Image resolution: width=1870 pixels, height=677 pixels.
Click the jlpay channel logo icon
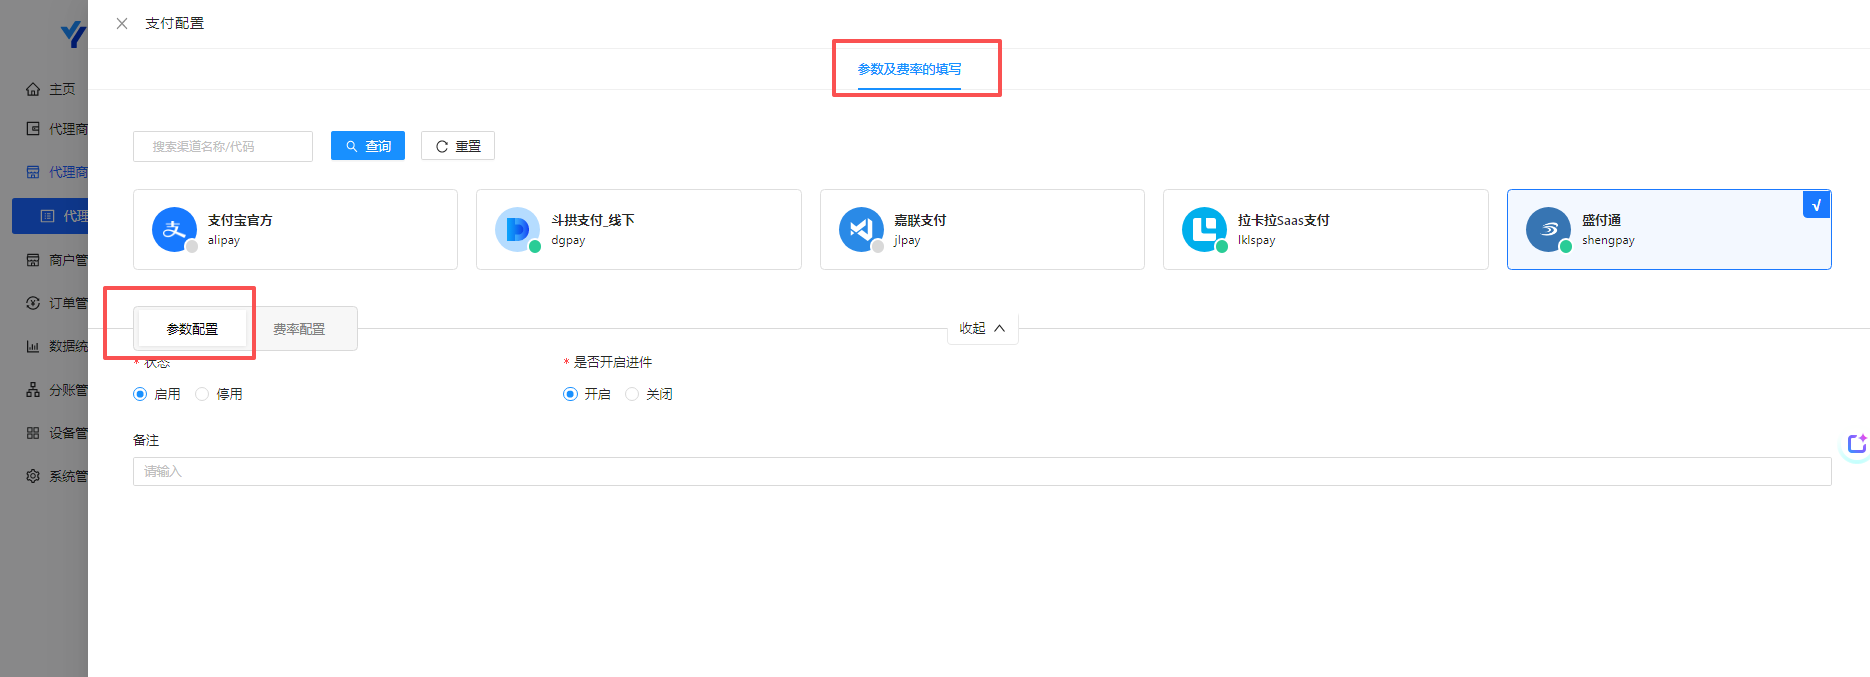coord(860,229)
